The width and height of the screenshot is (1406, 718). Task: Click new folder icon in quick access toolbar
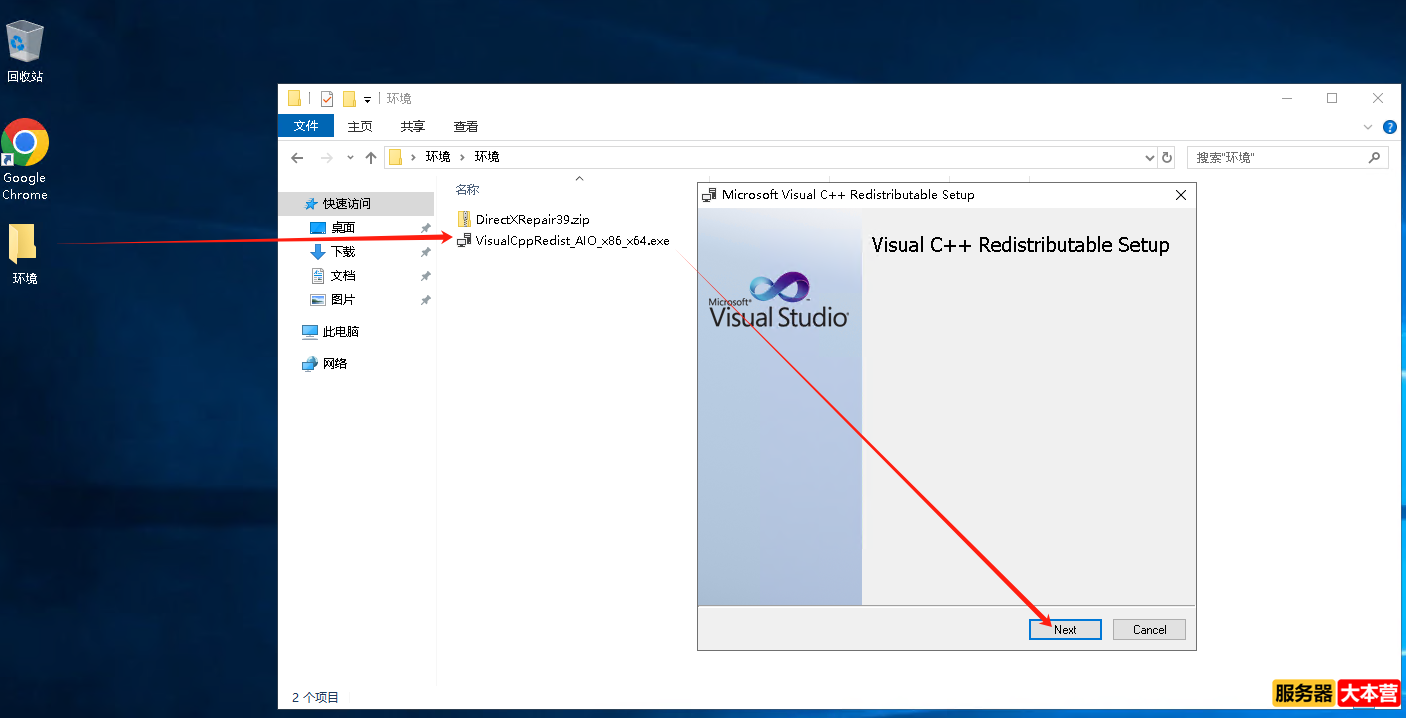pyautogui.click(x=349, y=98)
